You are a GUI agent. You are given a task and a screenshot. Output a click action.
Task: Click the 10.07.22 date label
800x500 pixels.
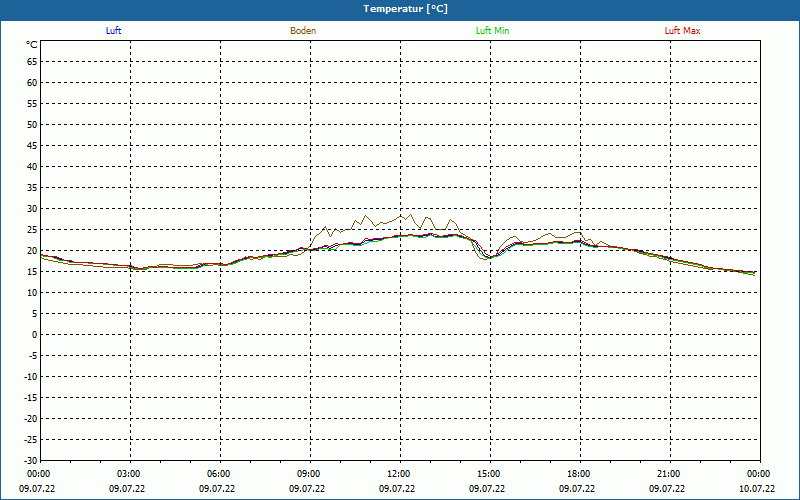(x=757, y=489)
